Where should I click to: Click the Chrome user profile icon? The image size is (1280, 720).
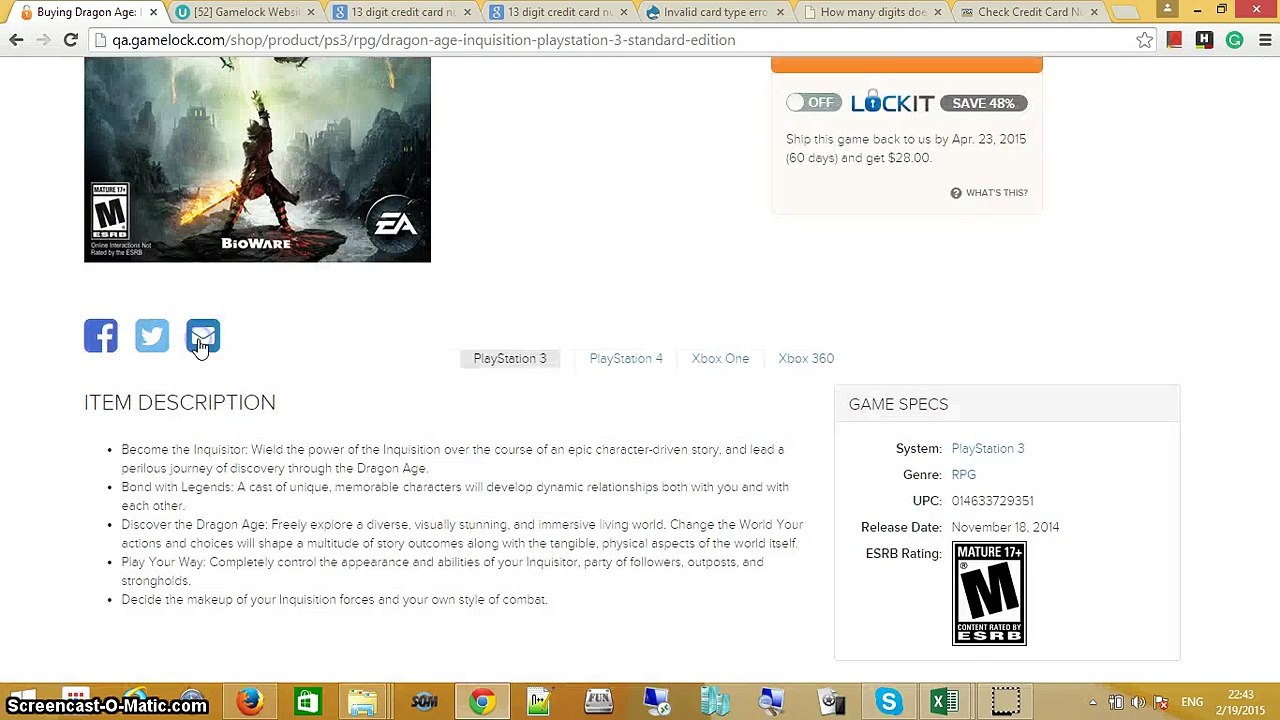click(x=1167, y=10)
